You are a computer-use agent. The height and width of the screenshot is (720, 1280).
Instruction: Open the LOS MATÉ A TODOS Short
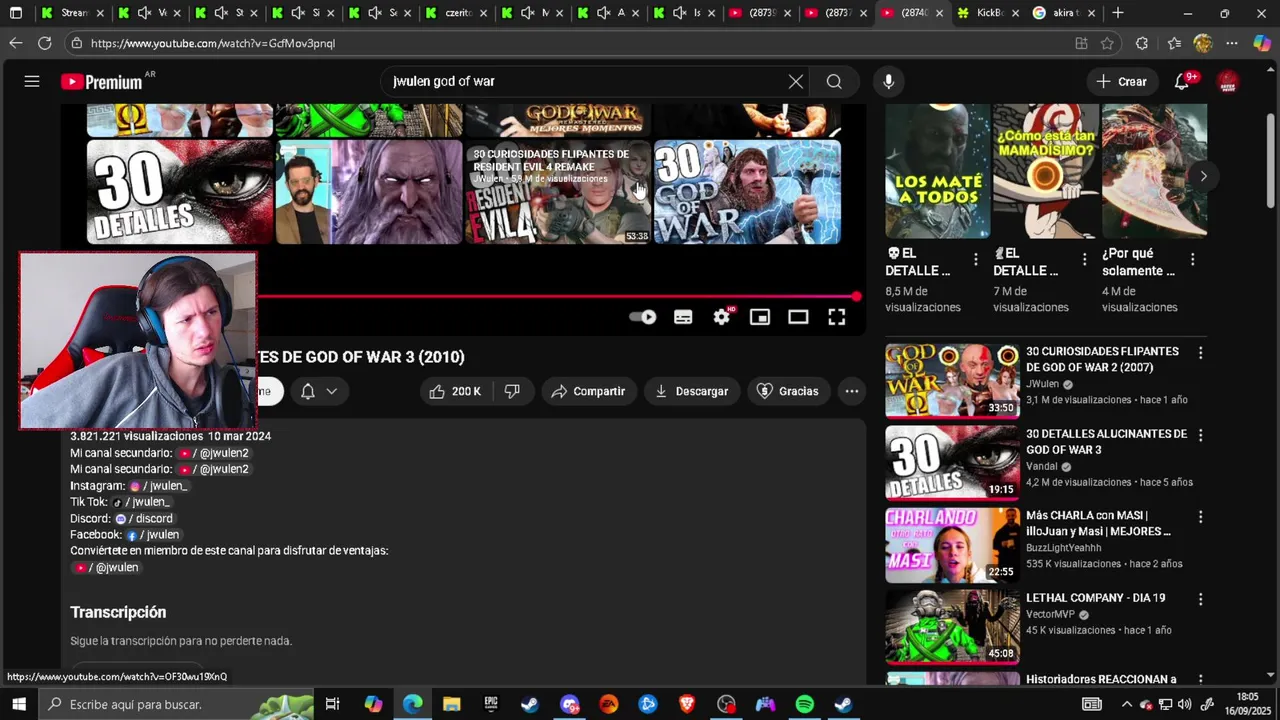point(937,171)
